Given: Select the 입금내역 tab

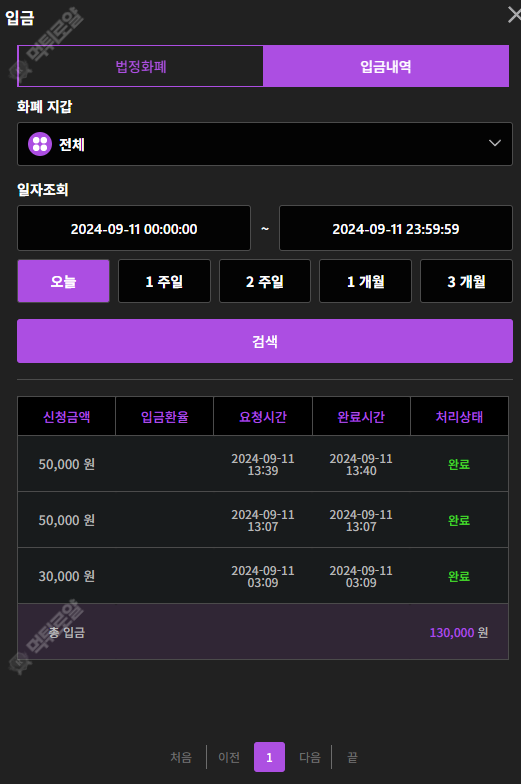Looking at the screenshot, I should 386,66.
